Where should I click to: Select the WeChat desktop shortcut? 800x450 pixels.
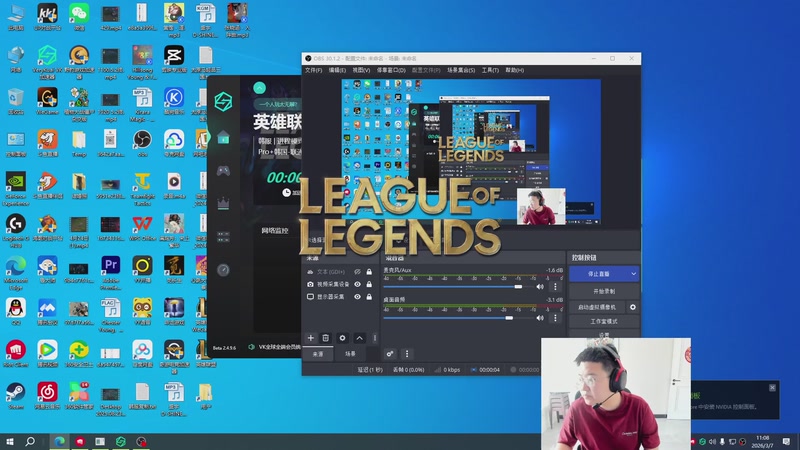click(79, 17)
